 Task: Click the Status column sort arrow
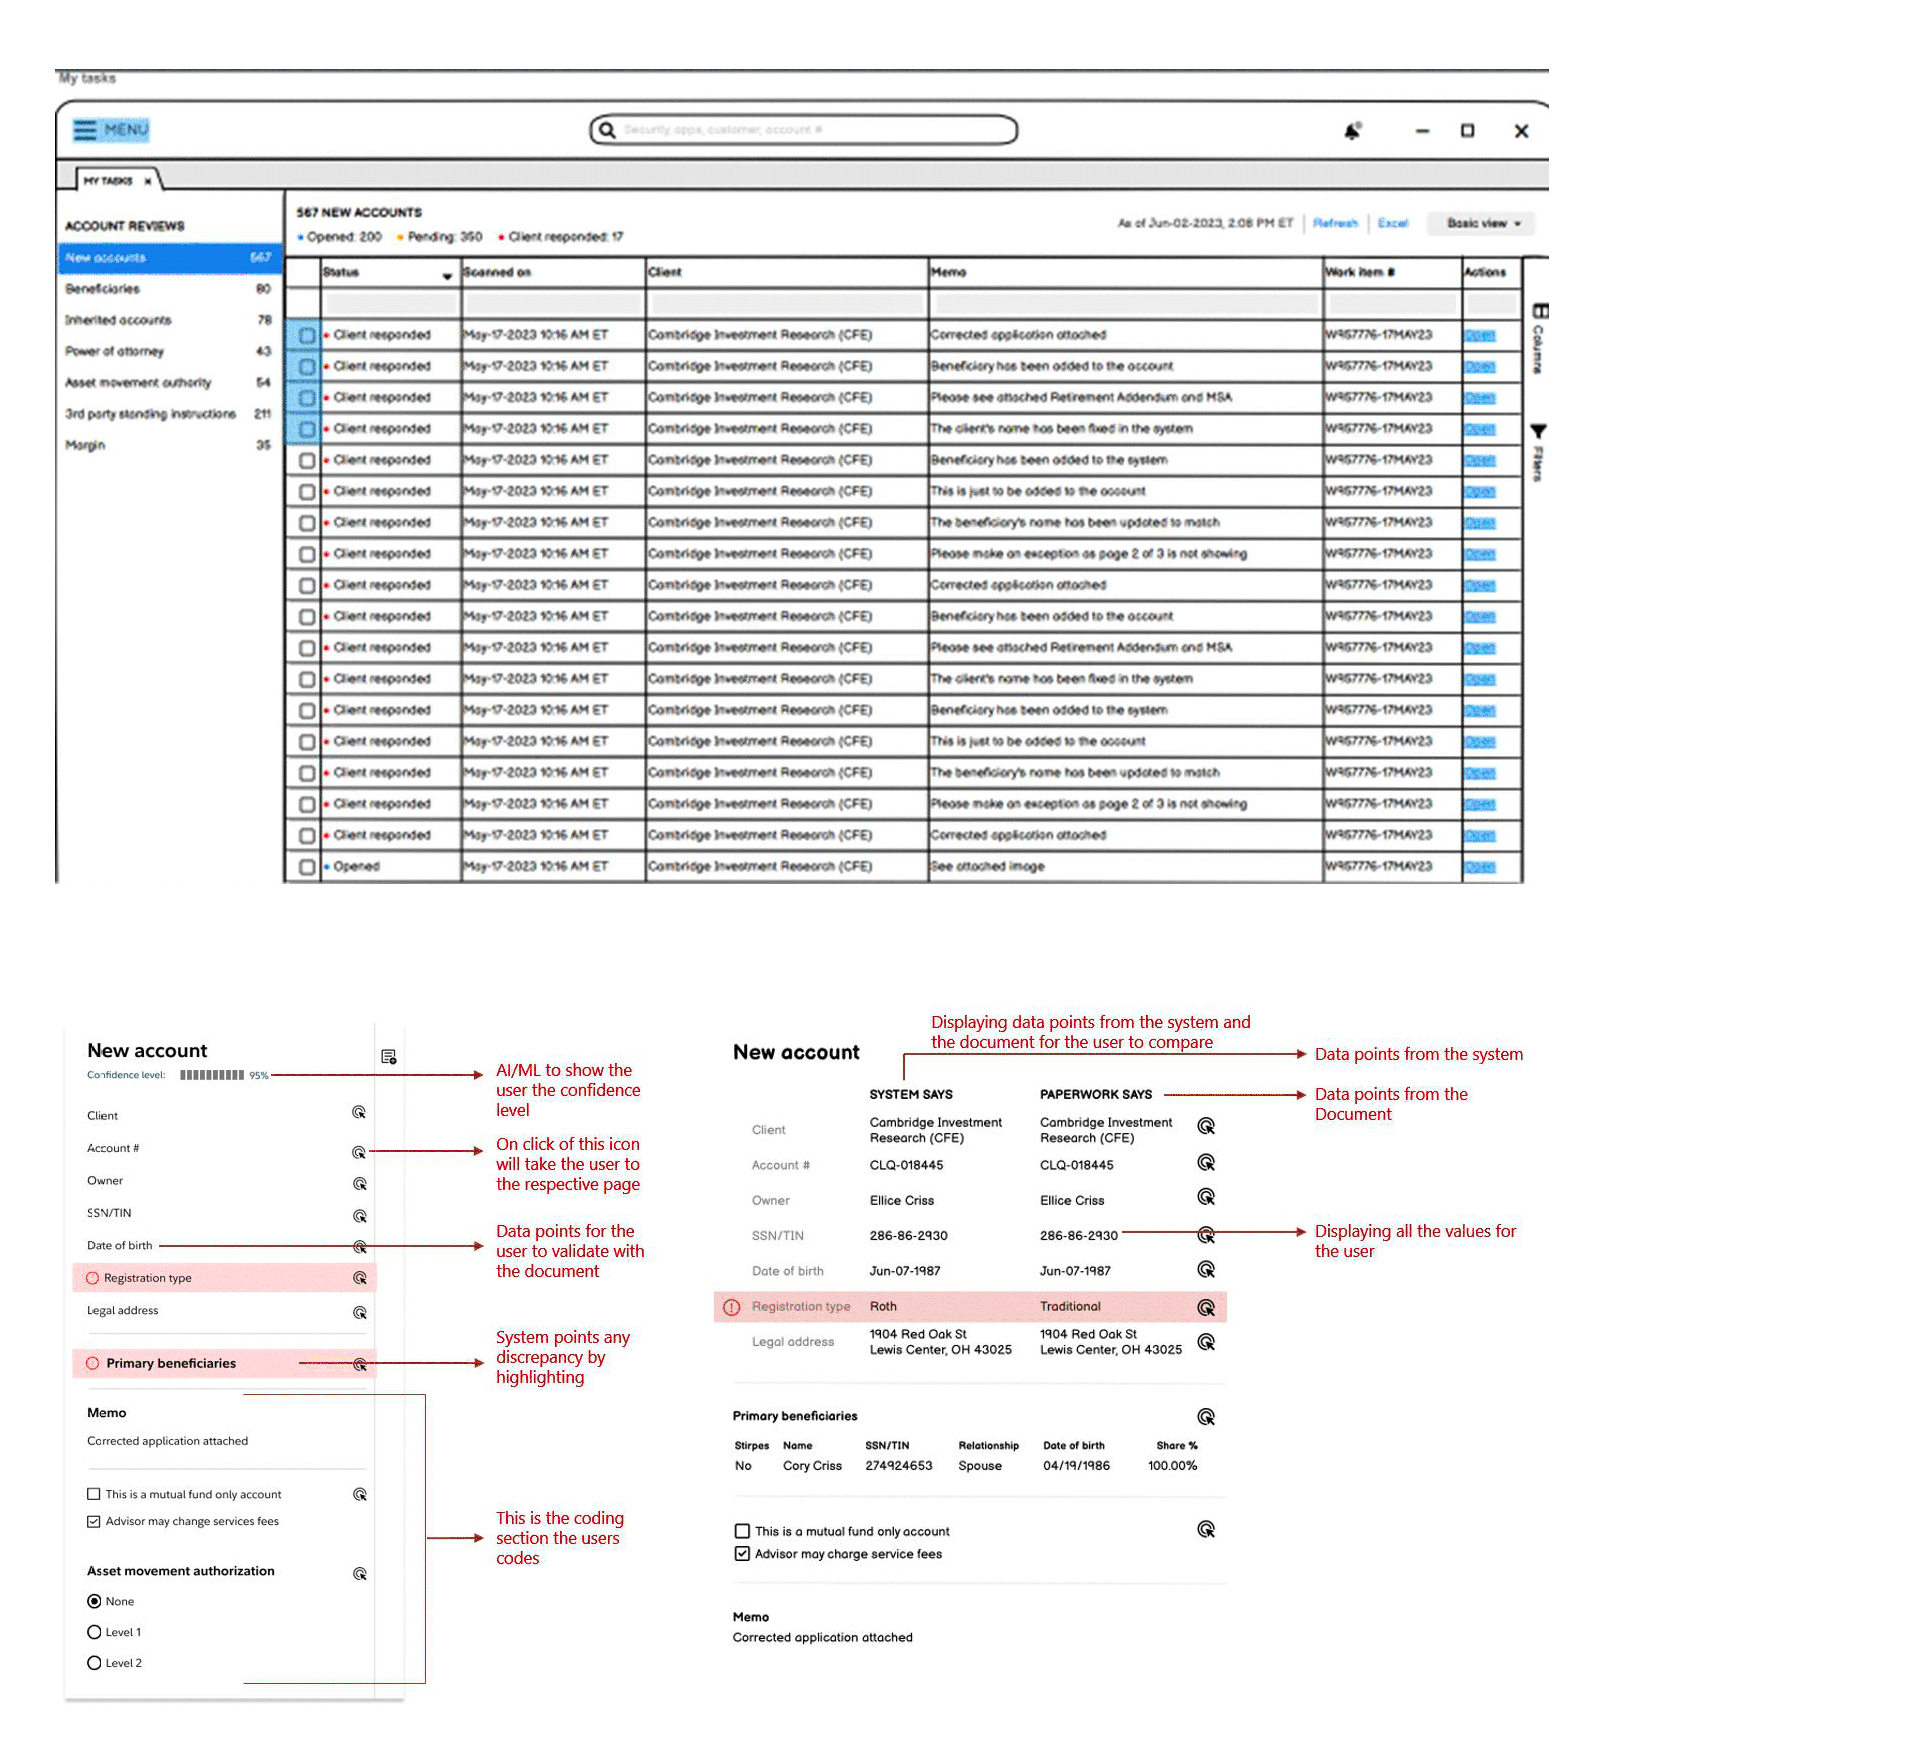pyautogui.click(x=447, y=275)
